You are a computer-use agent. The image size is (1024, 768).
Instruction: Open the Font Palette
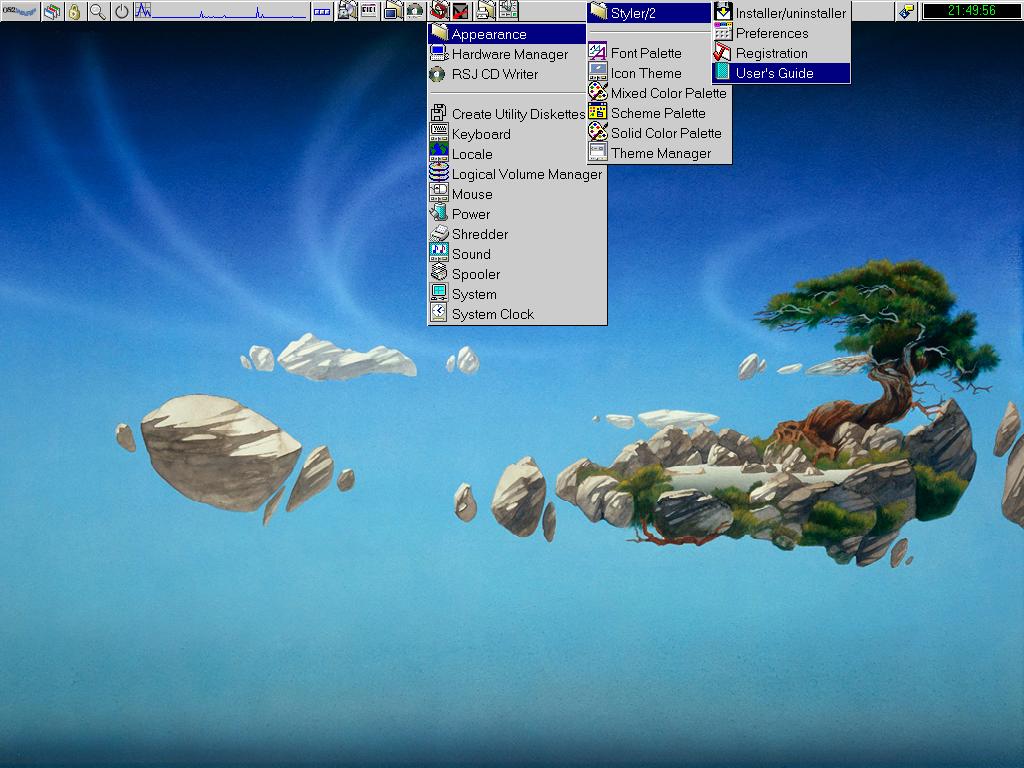(x=646, y=53)
